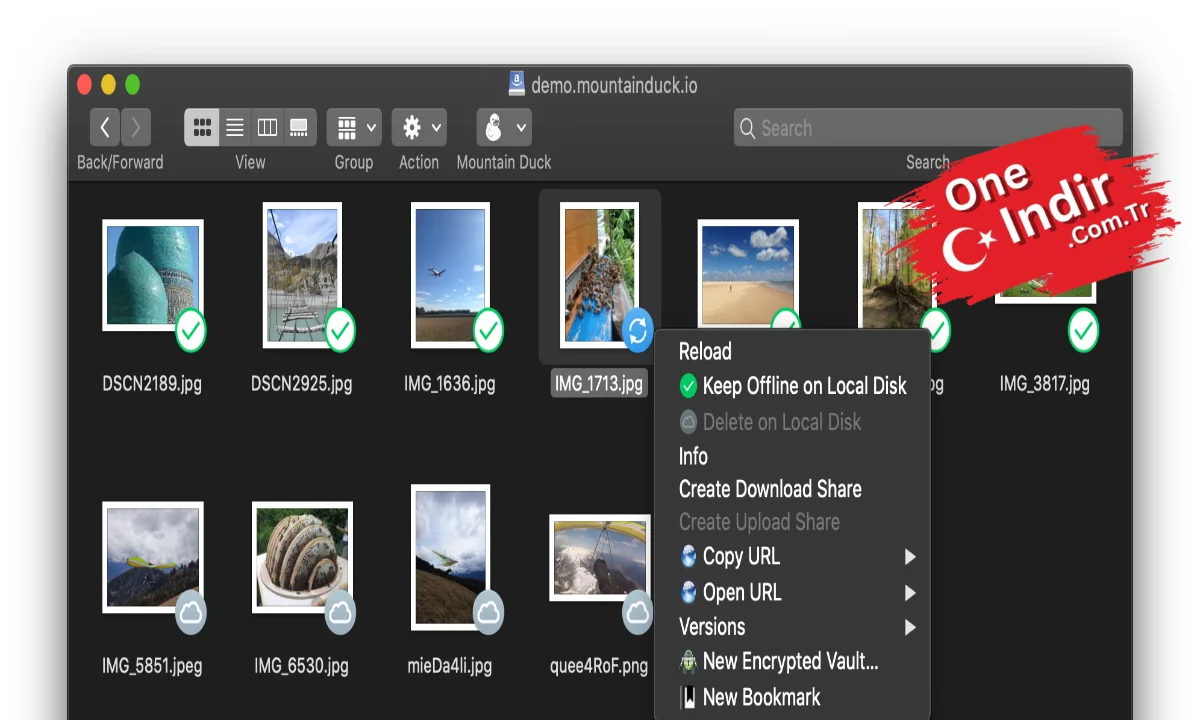Screen dimensions: 1200x720
Task: Click the synced checkmark badge on DSCN2189.jpg
Action: click(x=191, y=331)
